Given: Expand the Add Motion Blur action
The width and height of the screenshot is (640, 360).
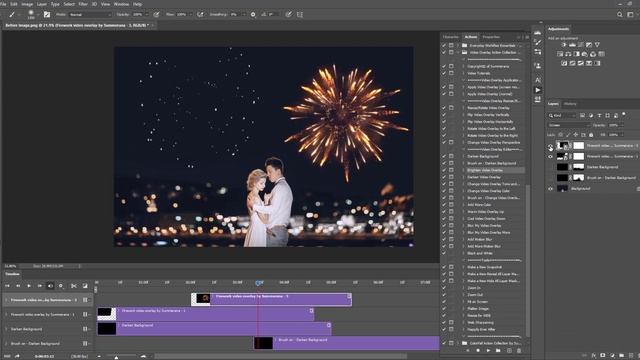Looking at the screenshot, I should (x=464, y=239).
